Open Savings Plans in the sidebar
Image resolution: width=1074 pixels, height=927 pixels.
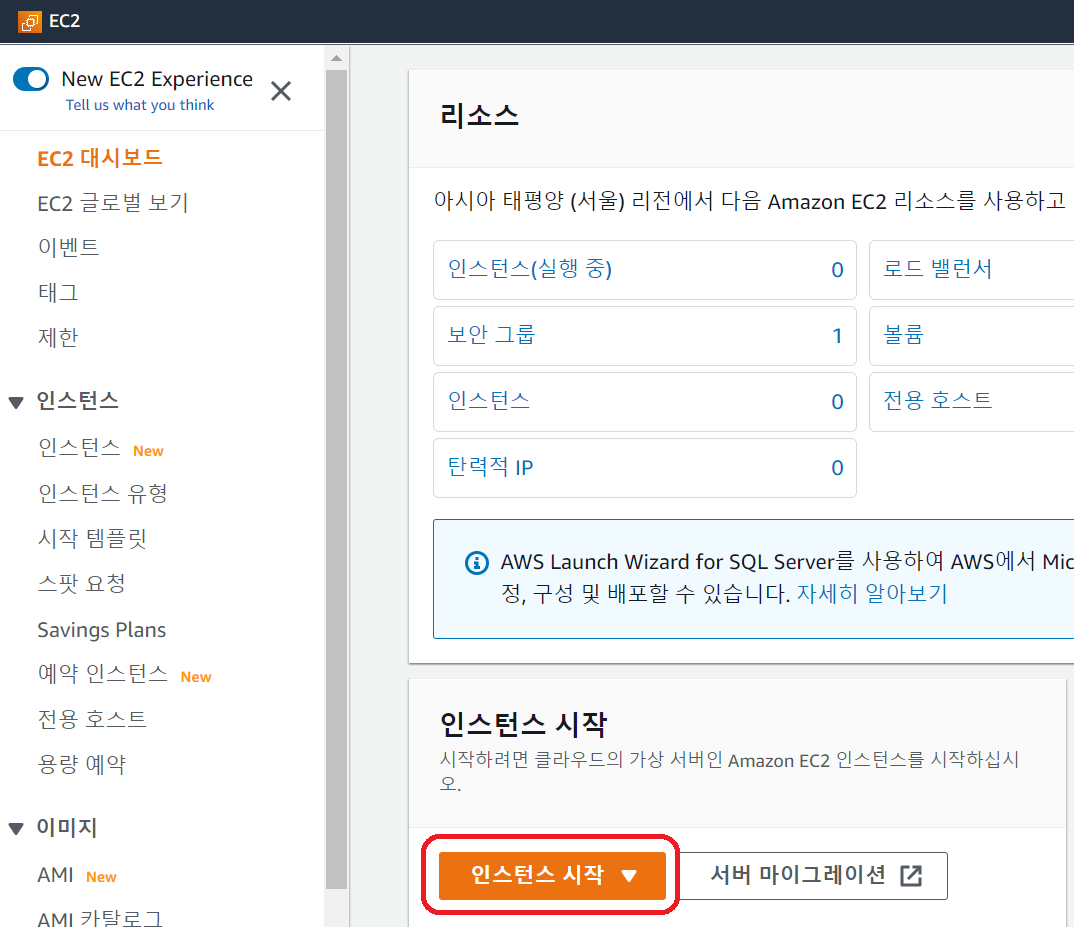click(x=101, y=630)
